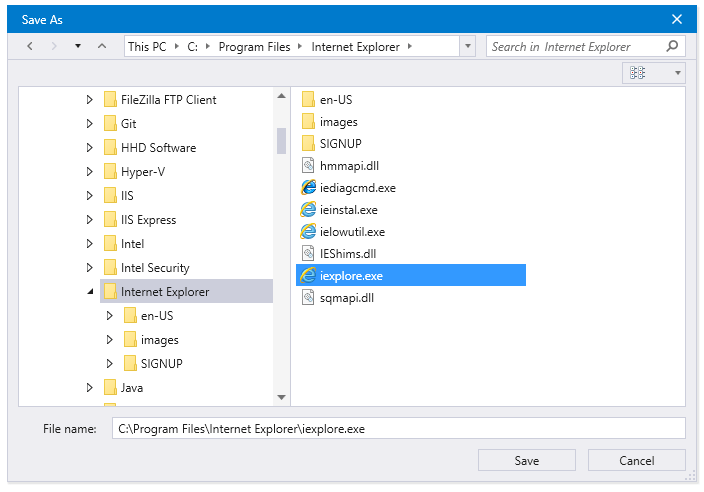
Task: Select HHD Software folder in tree
Action: click(150, 148)
